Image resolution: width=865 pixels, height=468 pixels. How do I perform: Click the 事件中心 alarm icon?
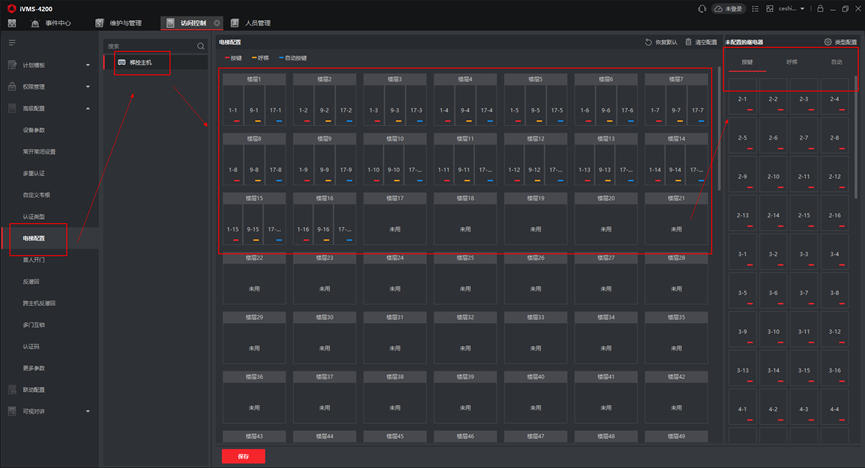(x=35, y=23)
